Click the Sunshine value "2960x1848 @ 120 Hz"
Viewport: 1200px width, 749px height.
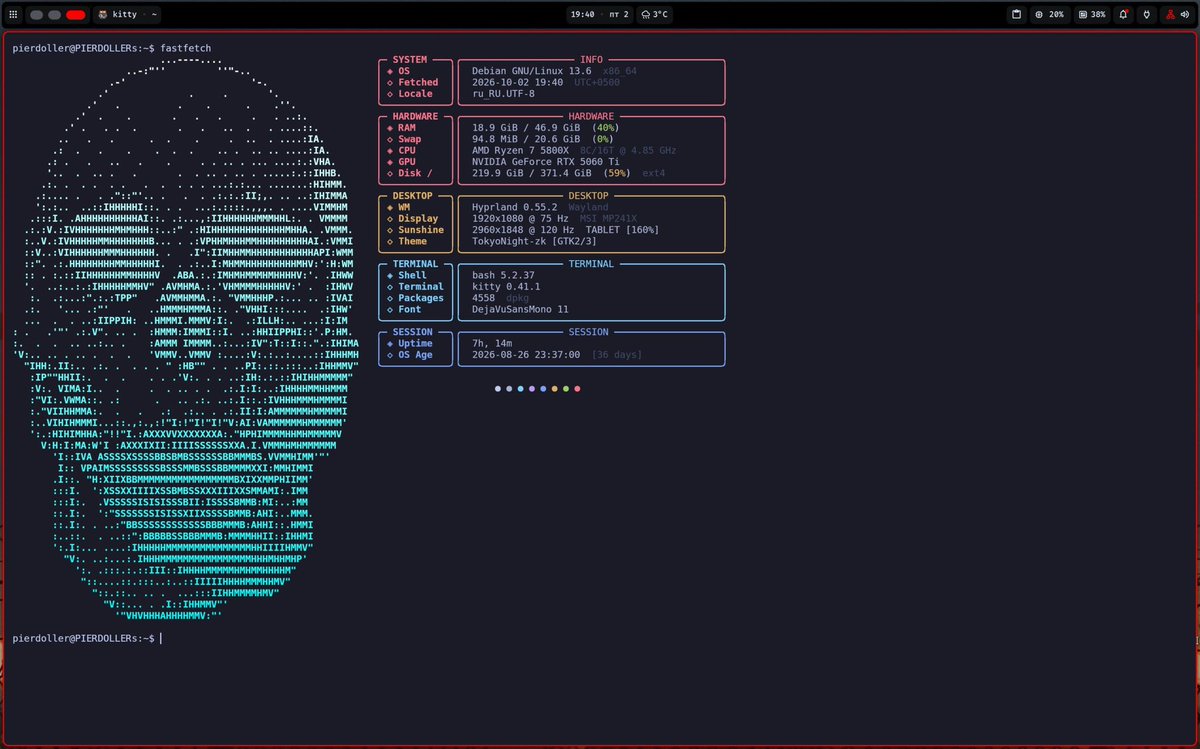tap(523, 230)
